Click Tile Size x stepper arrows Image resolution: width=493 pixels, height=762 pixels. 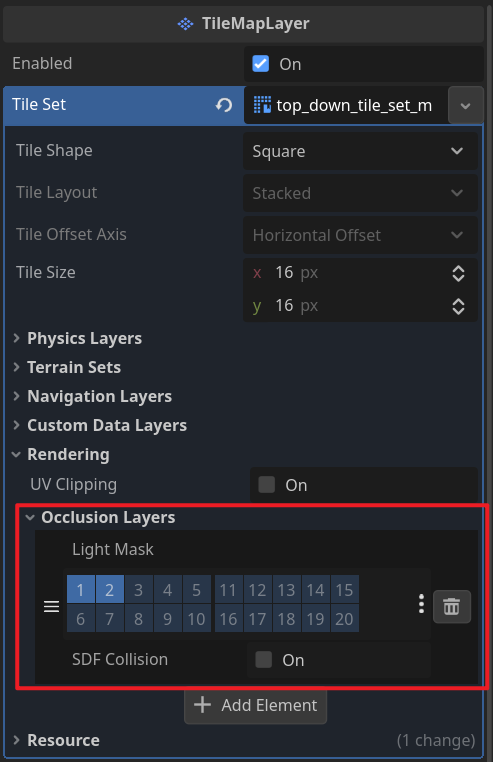(458, 273)
